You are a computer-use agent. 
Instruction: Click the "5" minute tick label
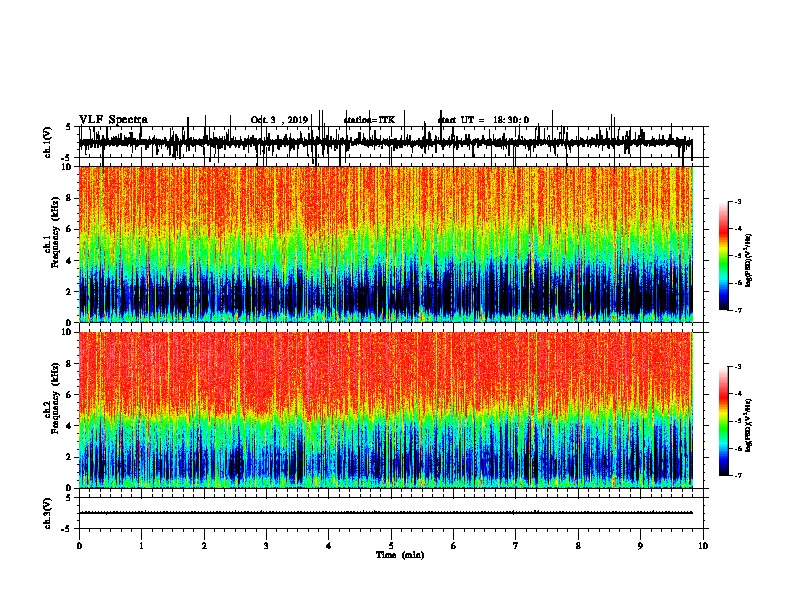tap(391, 546)
